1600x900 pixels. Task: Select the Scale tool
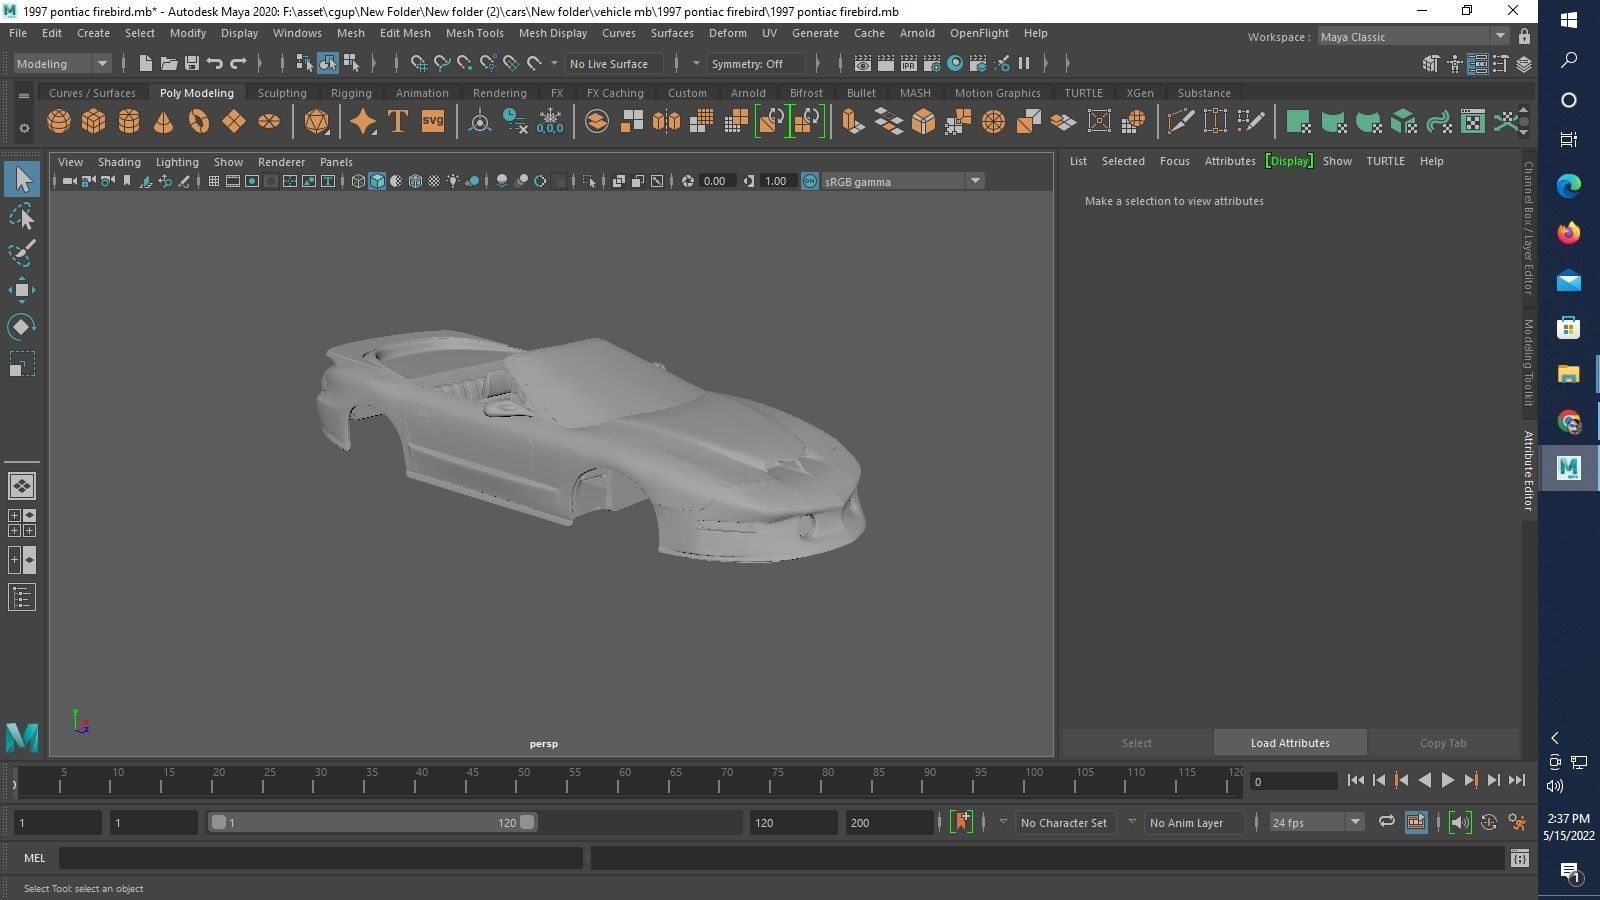(x=22, y=364)
